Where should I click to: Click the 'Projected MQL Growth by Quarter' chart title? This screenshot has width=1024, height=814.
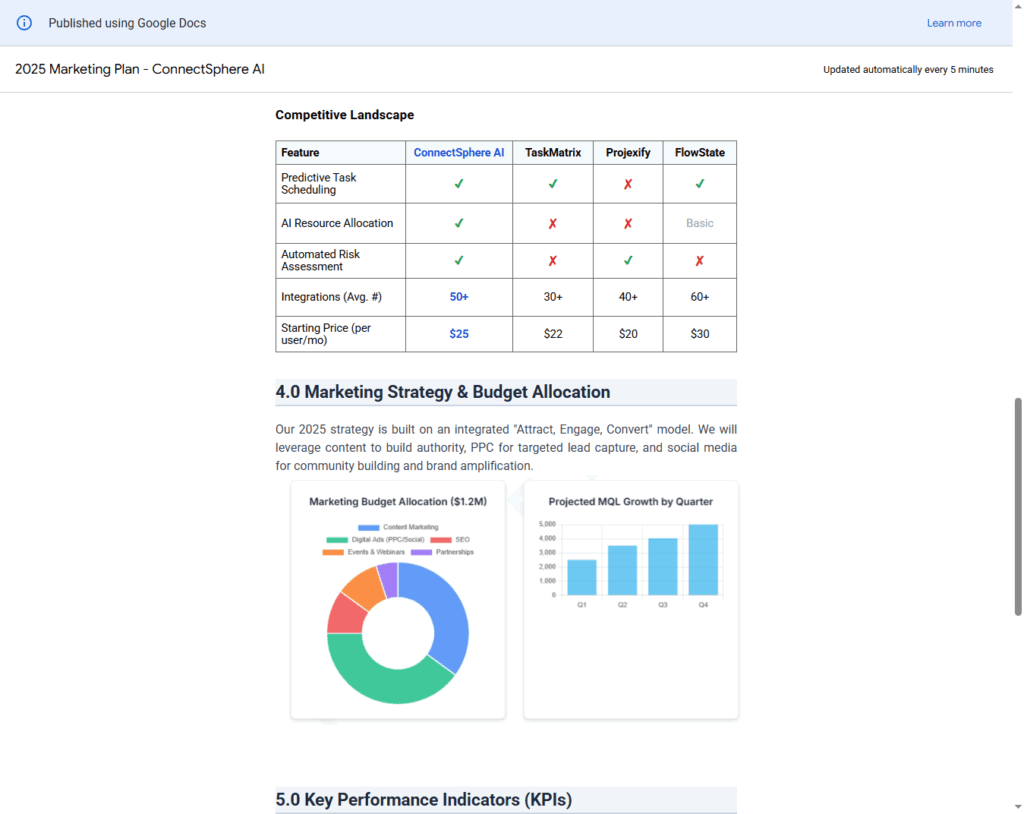coord(630,502)
